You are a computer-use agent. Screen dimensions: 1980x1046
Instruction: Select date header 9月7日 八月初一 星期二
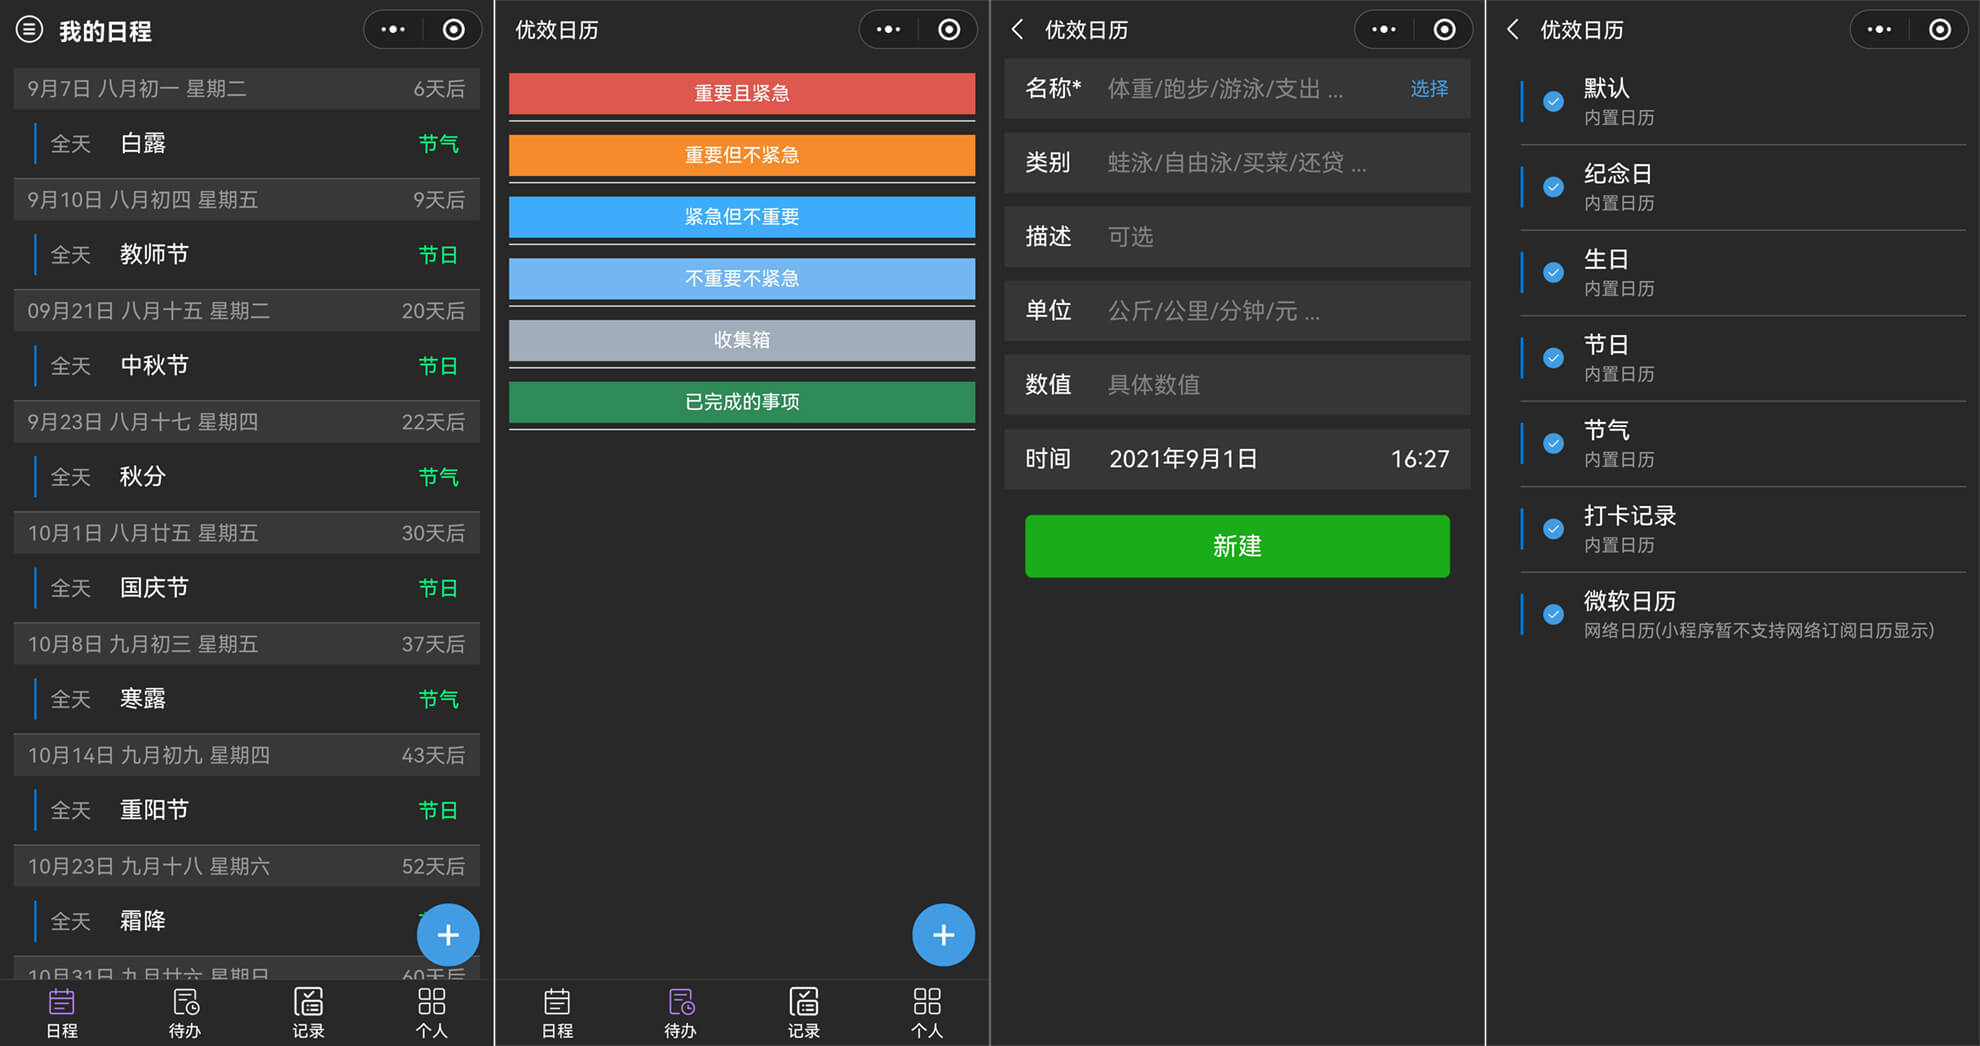tap(246, 89)
